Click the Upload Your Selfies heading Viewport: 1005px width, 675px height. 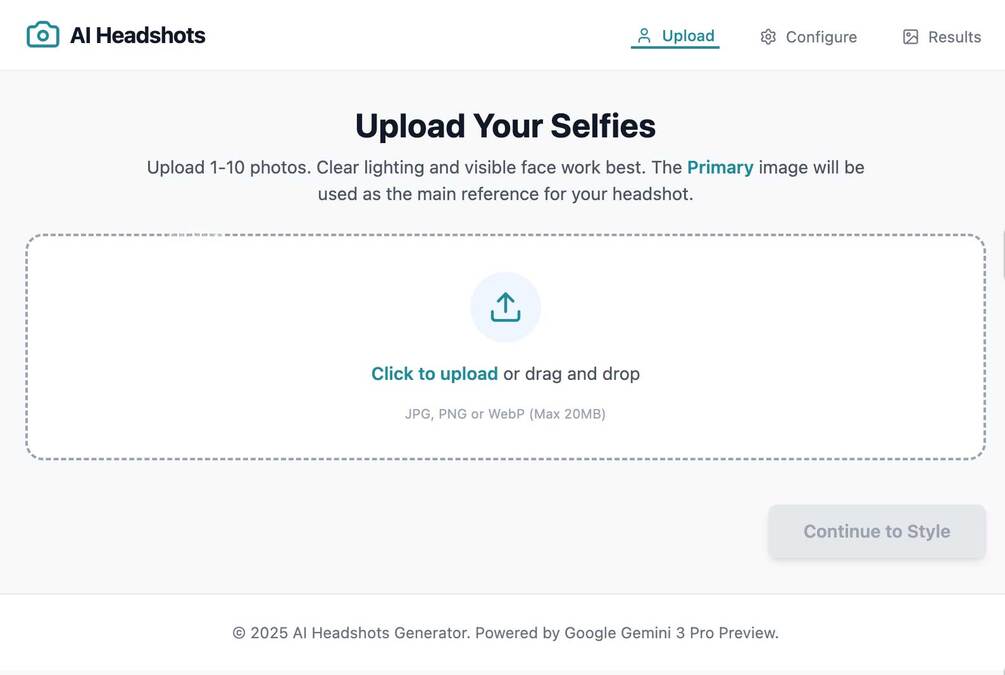pos(505,126)
